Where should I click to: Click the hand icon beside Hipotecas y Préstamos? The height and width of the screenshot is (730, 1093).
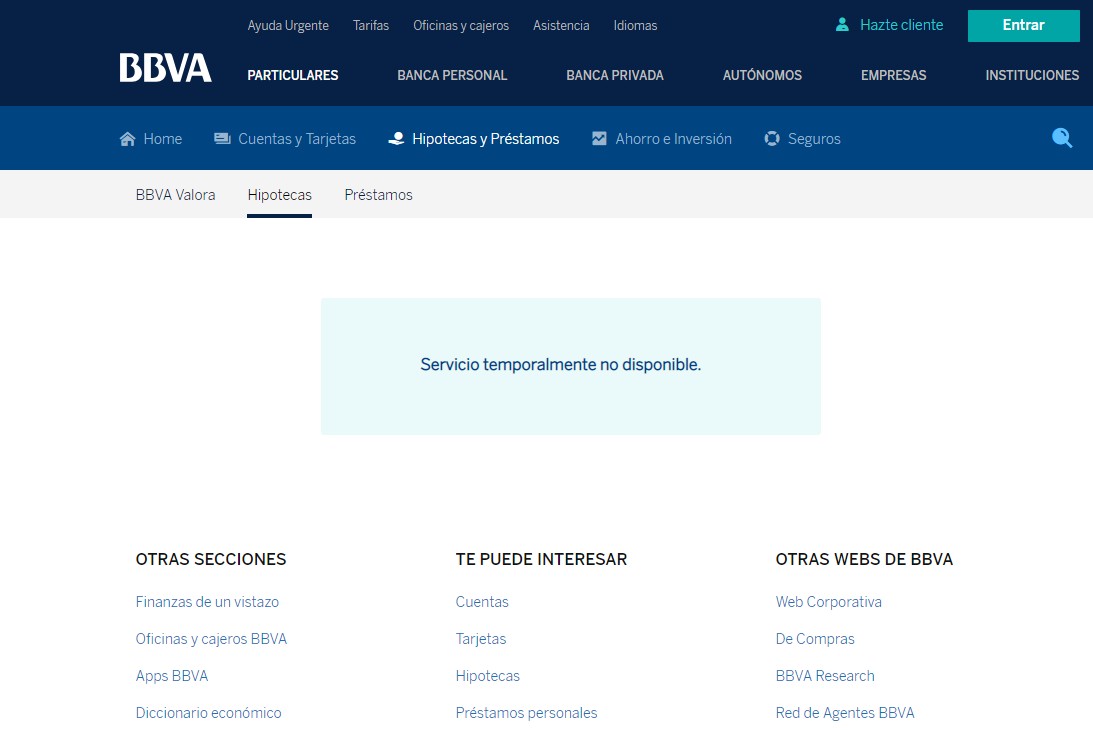[x=396, y=139]
